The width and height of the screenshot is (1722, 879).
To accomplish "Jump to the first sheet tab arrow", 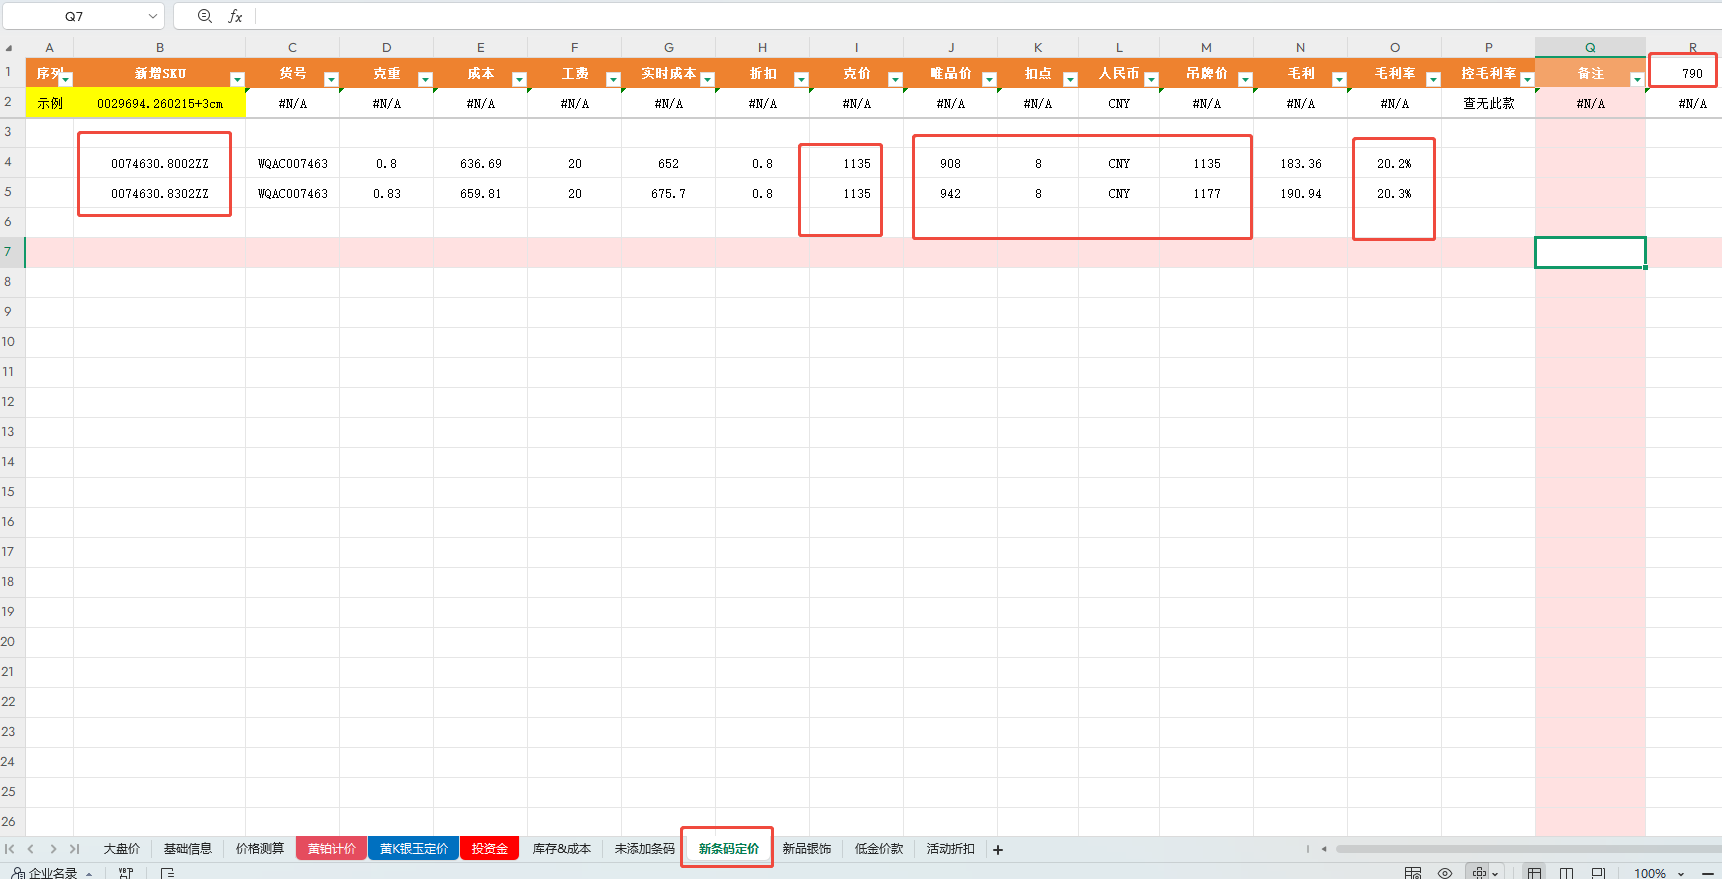I will [10, 849].
